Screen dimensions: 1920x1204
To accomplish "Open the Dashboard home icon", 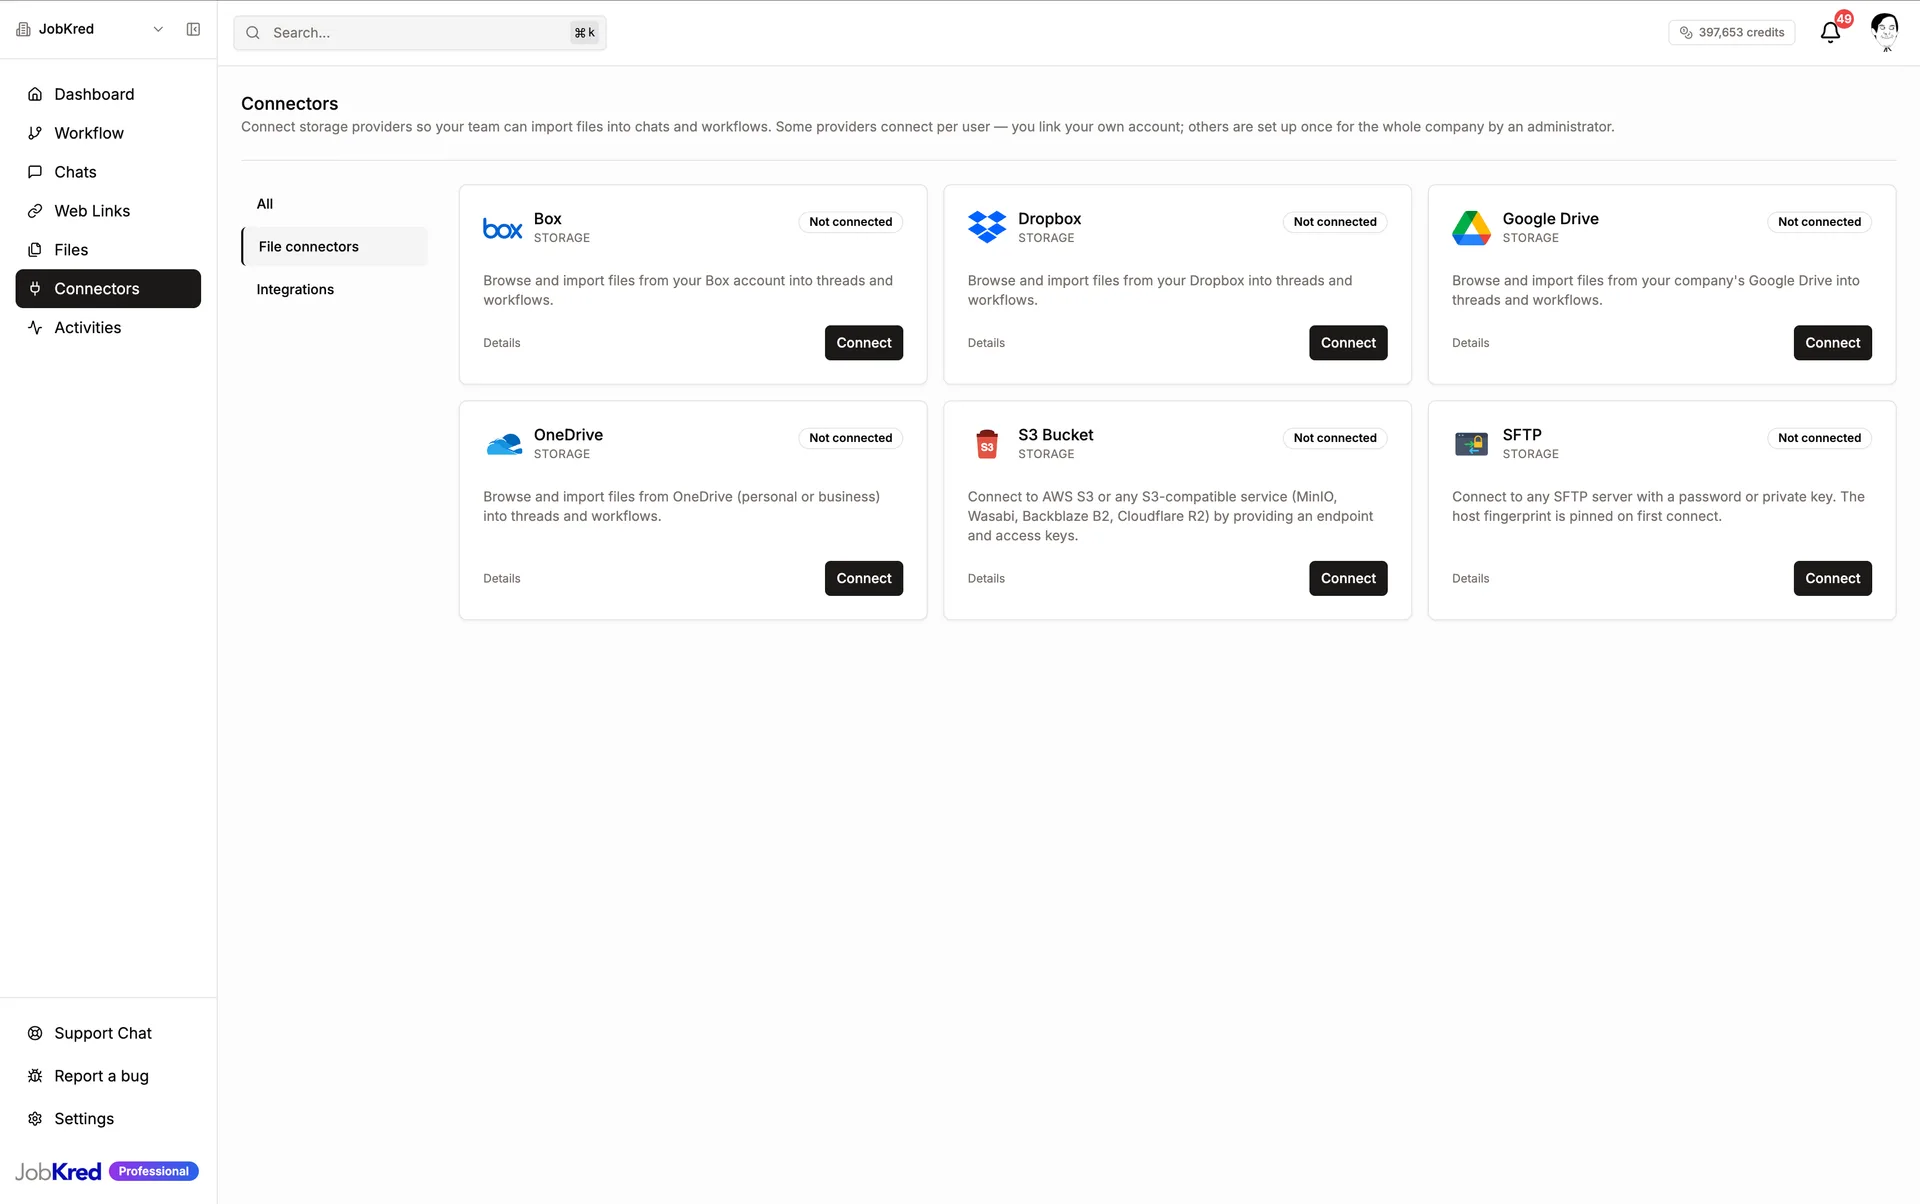I will (x=35, y=94).
